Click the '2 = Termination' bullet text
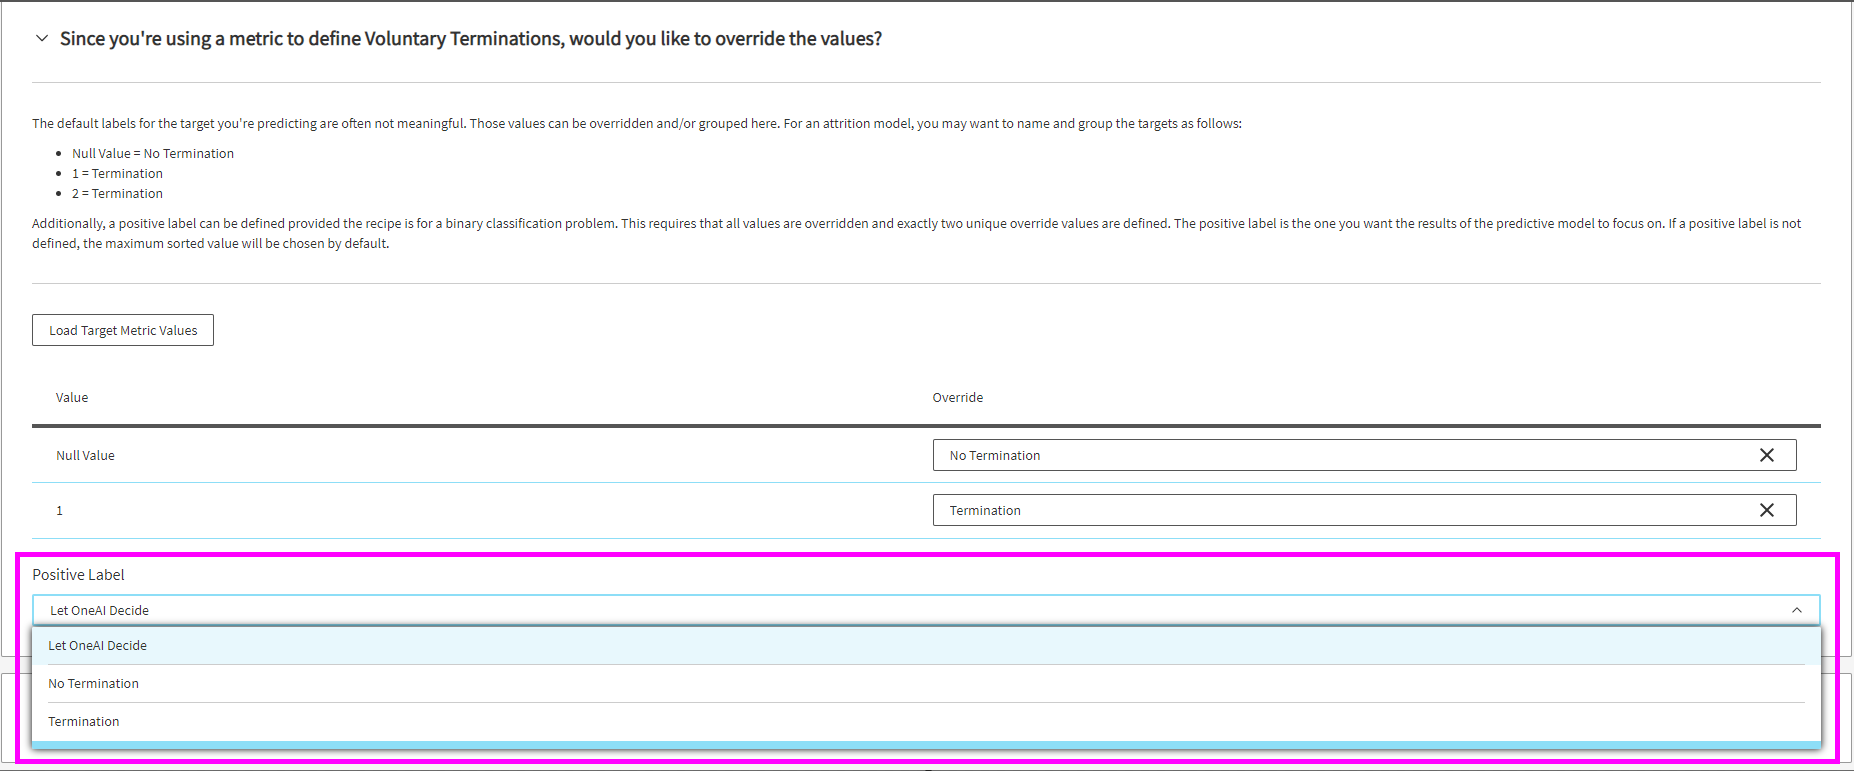This screenshot has width=1854, height=771. coord(117,194)
